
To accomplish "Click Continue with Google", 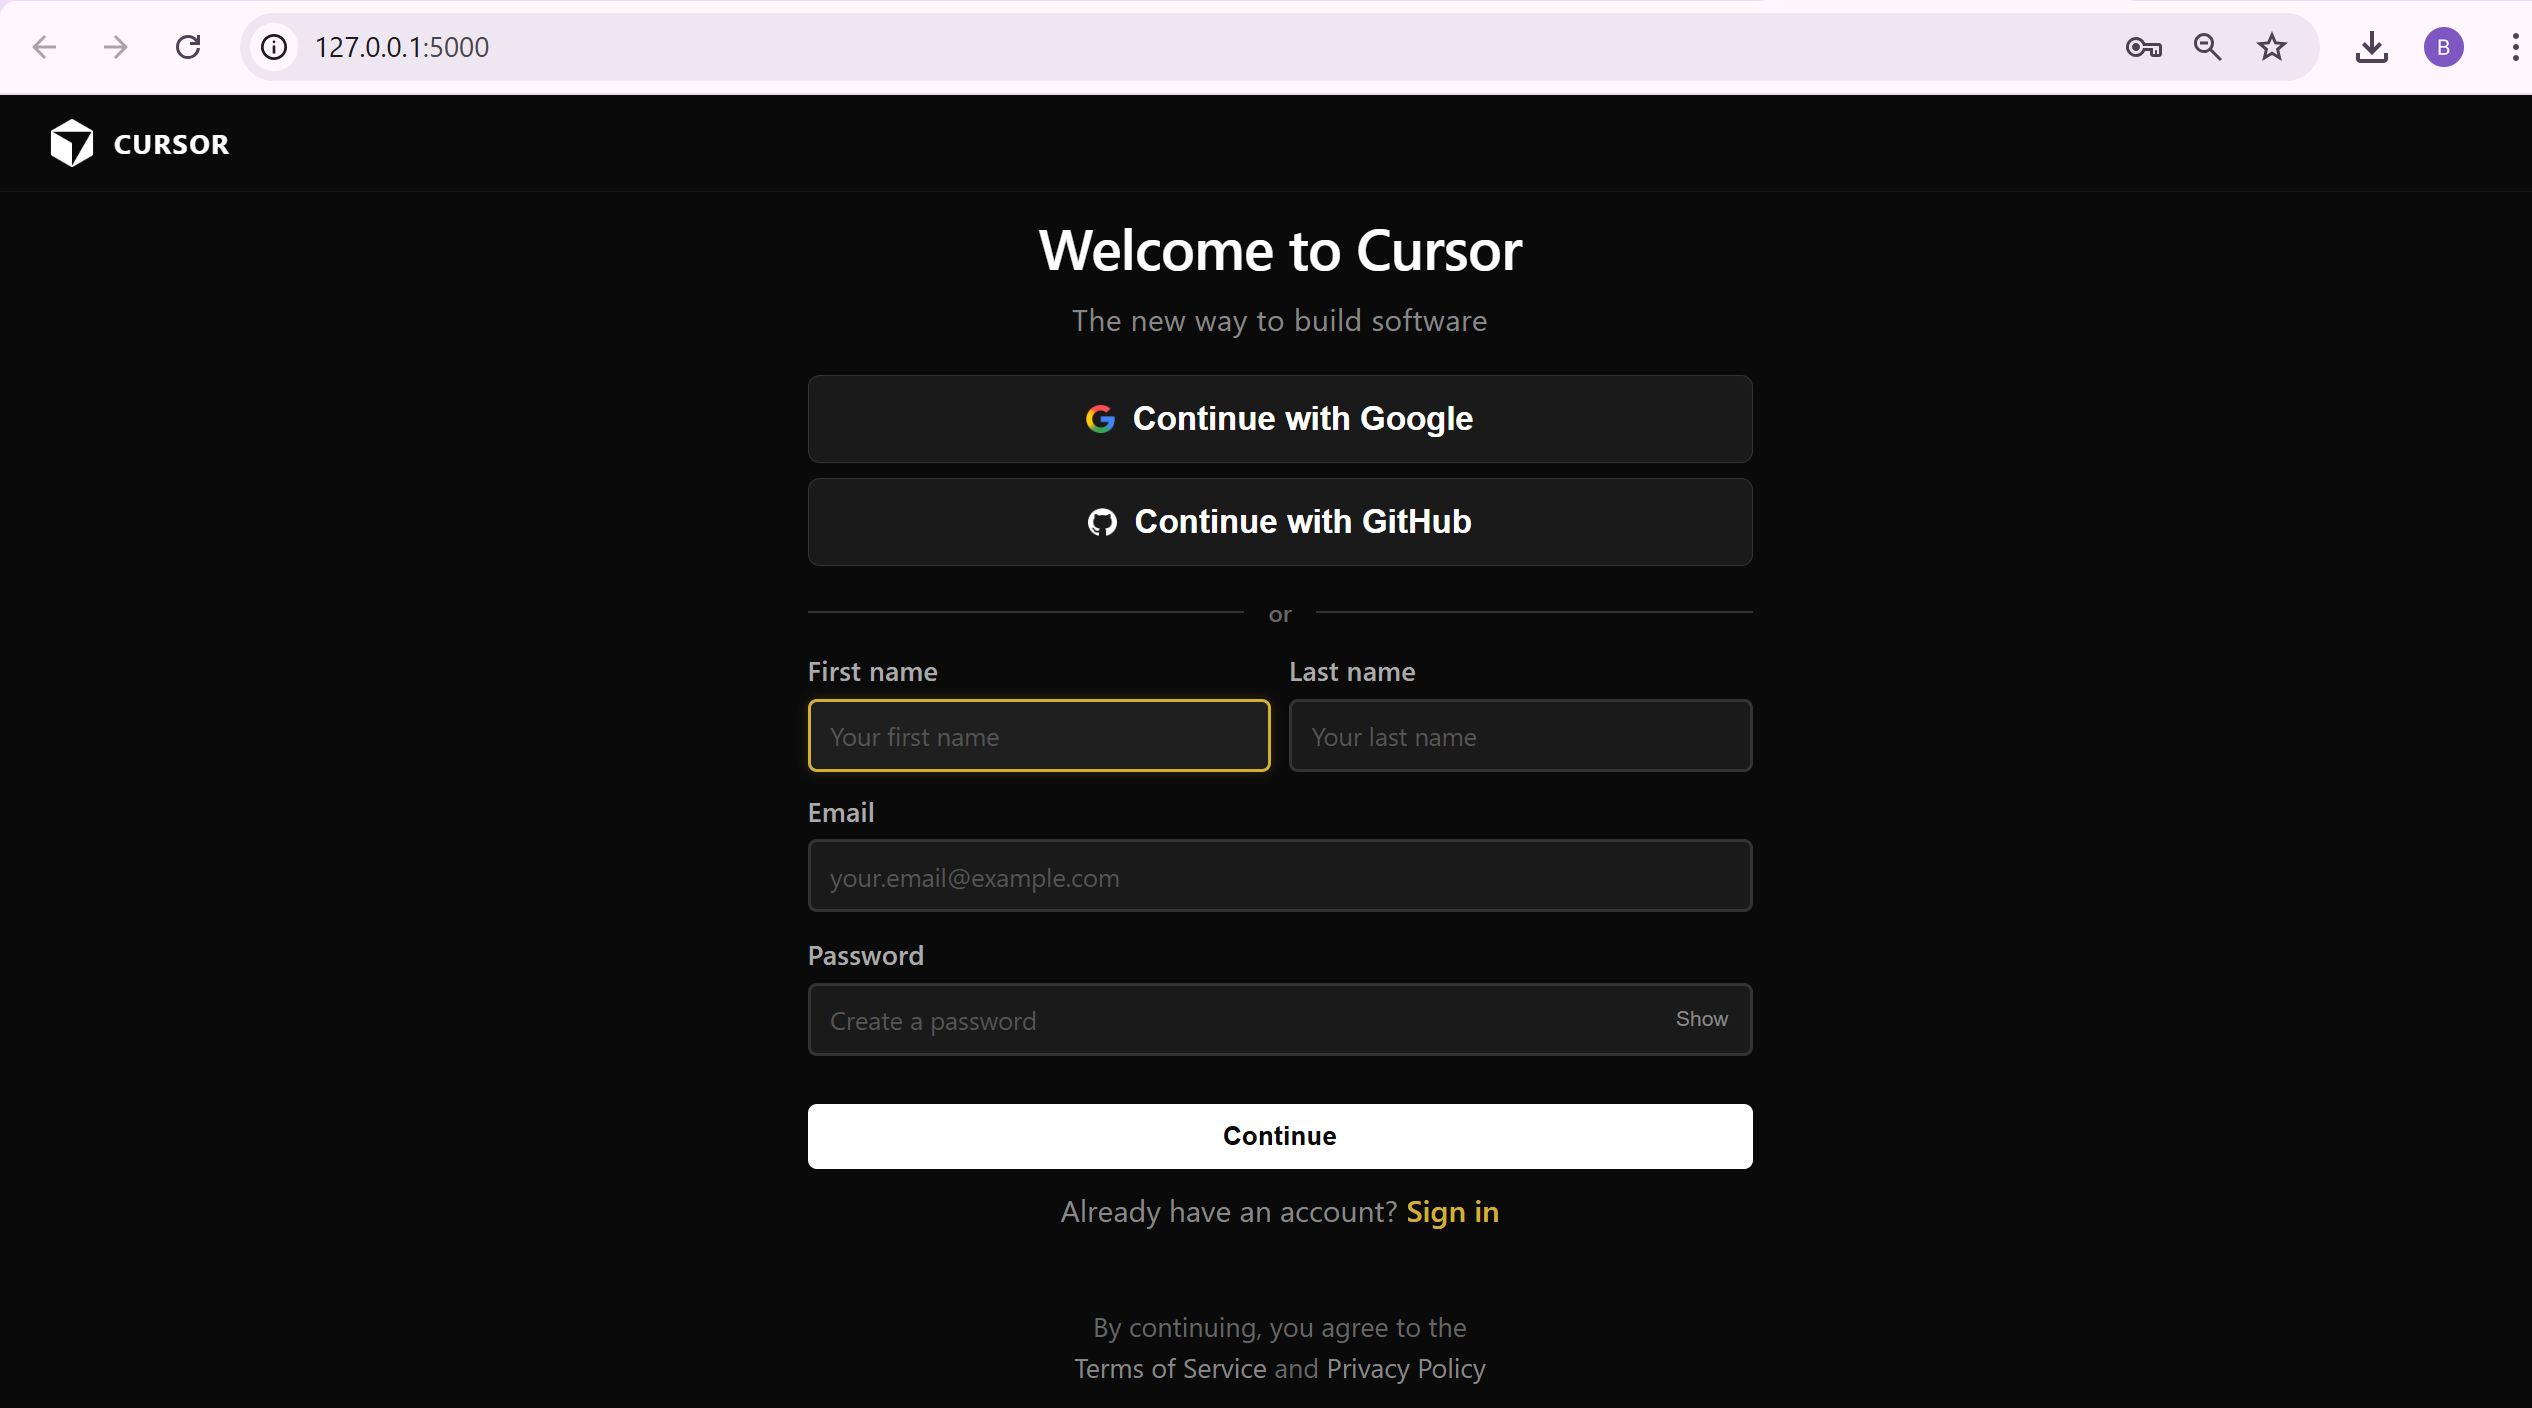I will (1279, 419).
